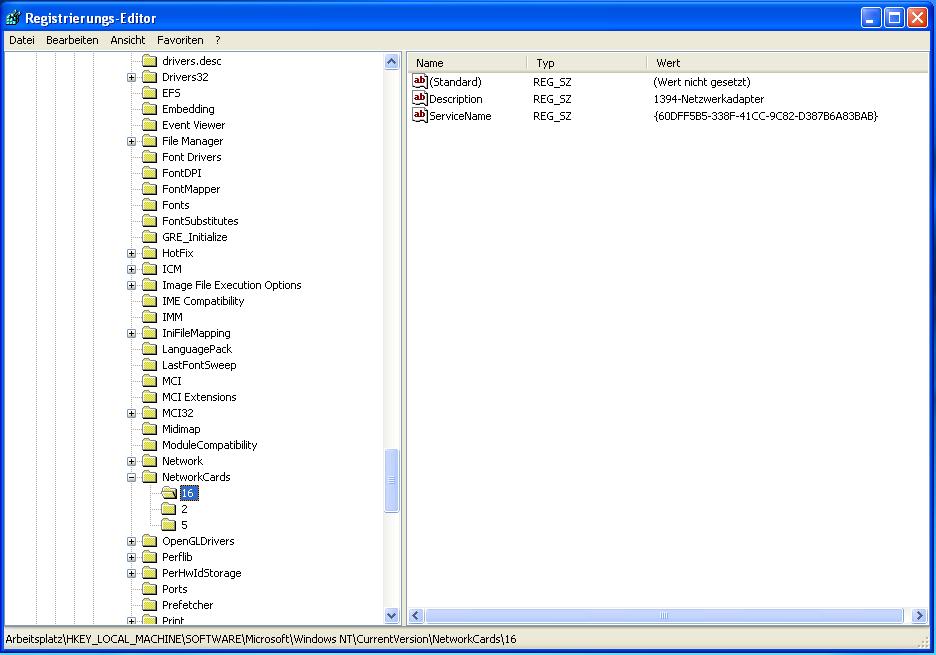Click the drivers.desc folder icon

click(149, 61)
